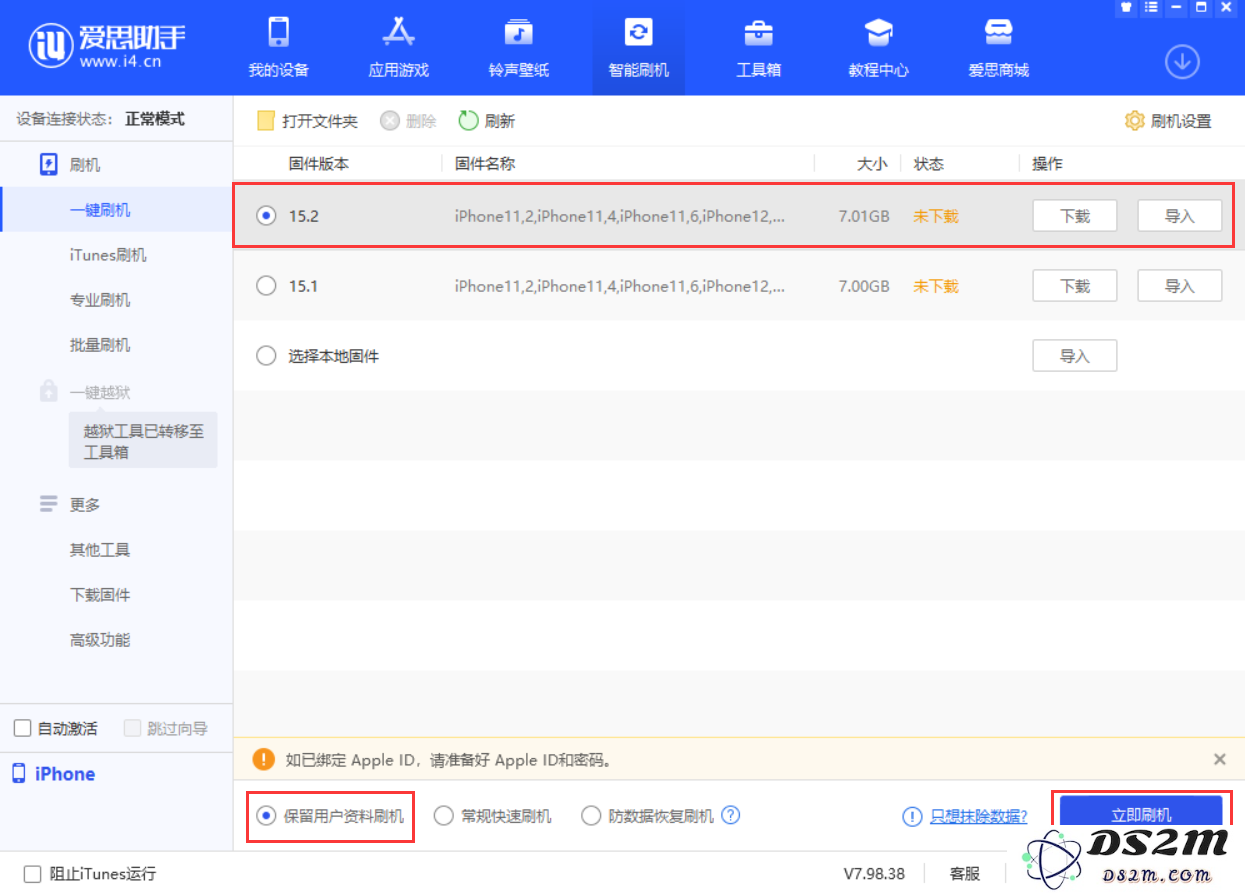Click the 固件名称 column header
Viewport: 1245px width, 893px height.
tap(485, 164)
